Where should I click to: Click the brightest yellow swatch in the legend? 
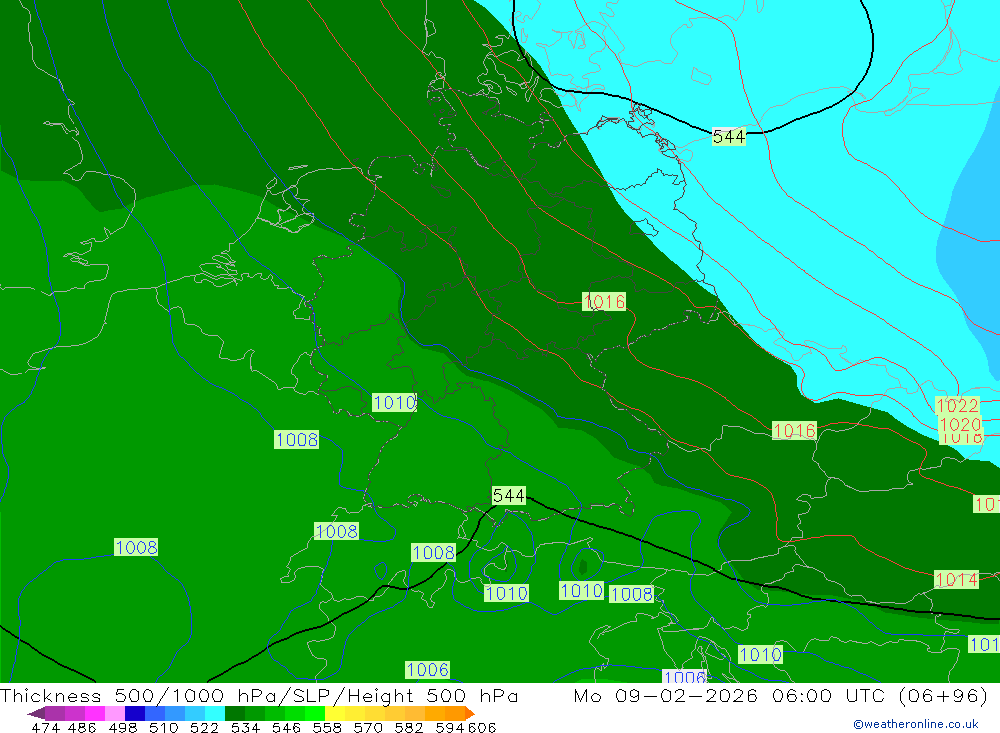pos(335,713)
